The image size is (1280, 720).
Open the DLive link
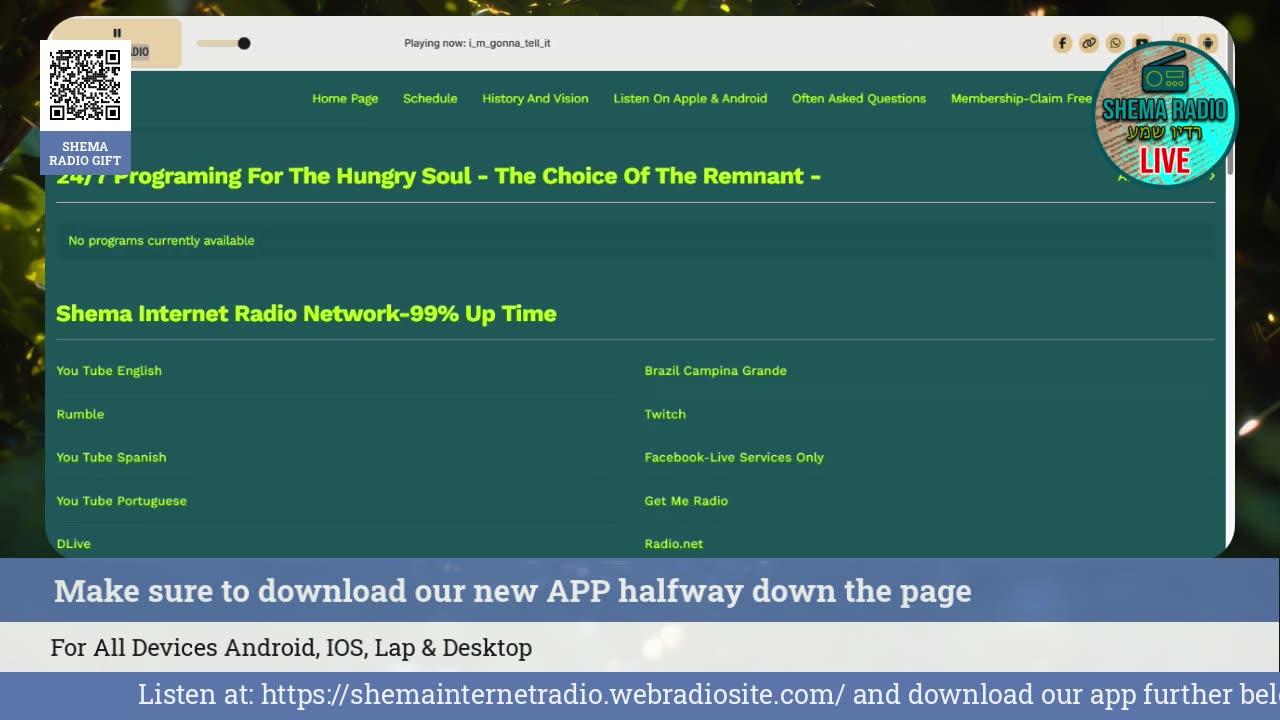click(x=73, y=544)
